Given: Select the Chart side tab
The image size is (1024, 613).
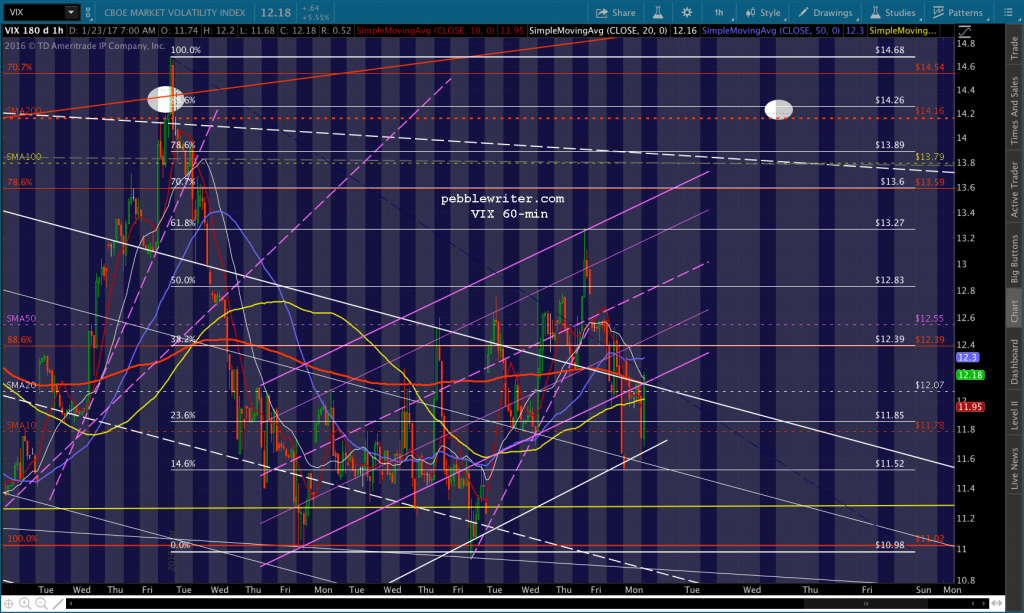Looking at the screenshot, I should point(1014,311).
